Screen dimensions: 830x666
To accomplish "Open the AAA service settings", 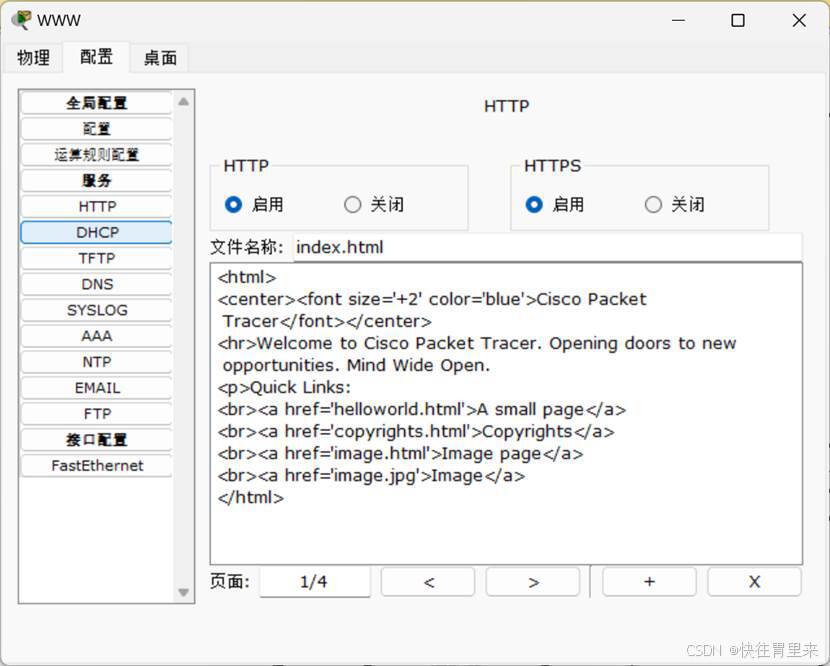I will click(x=97, y=336).
